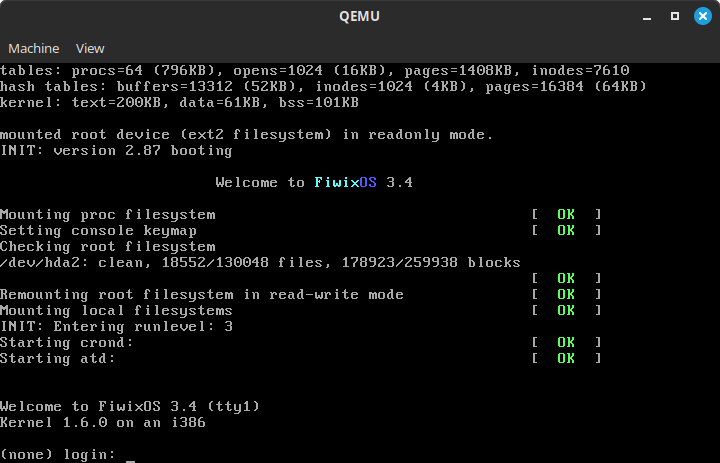Click the QEMU window title
Image resolution: width=720 pixels, height=463 pixels.
pyautogui.click(x=359, y=17)
